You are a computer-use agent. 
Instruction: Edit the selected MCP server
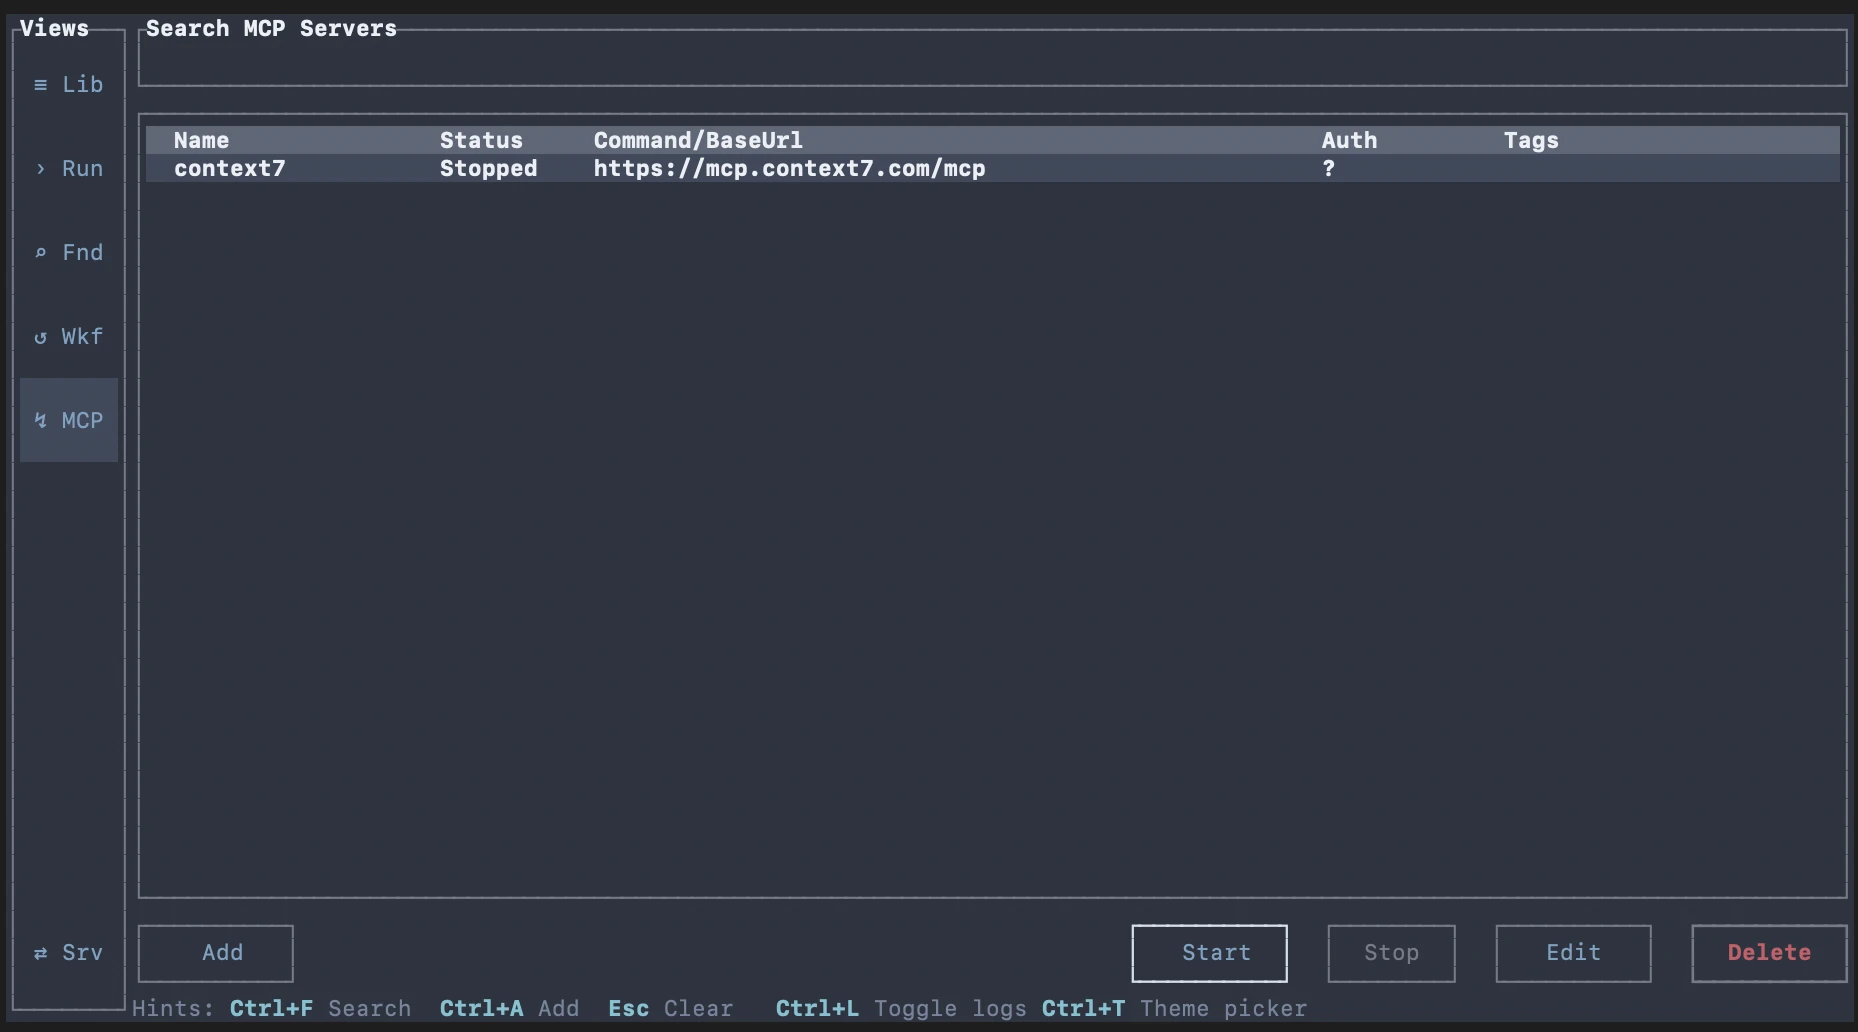[1573, 953]
